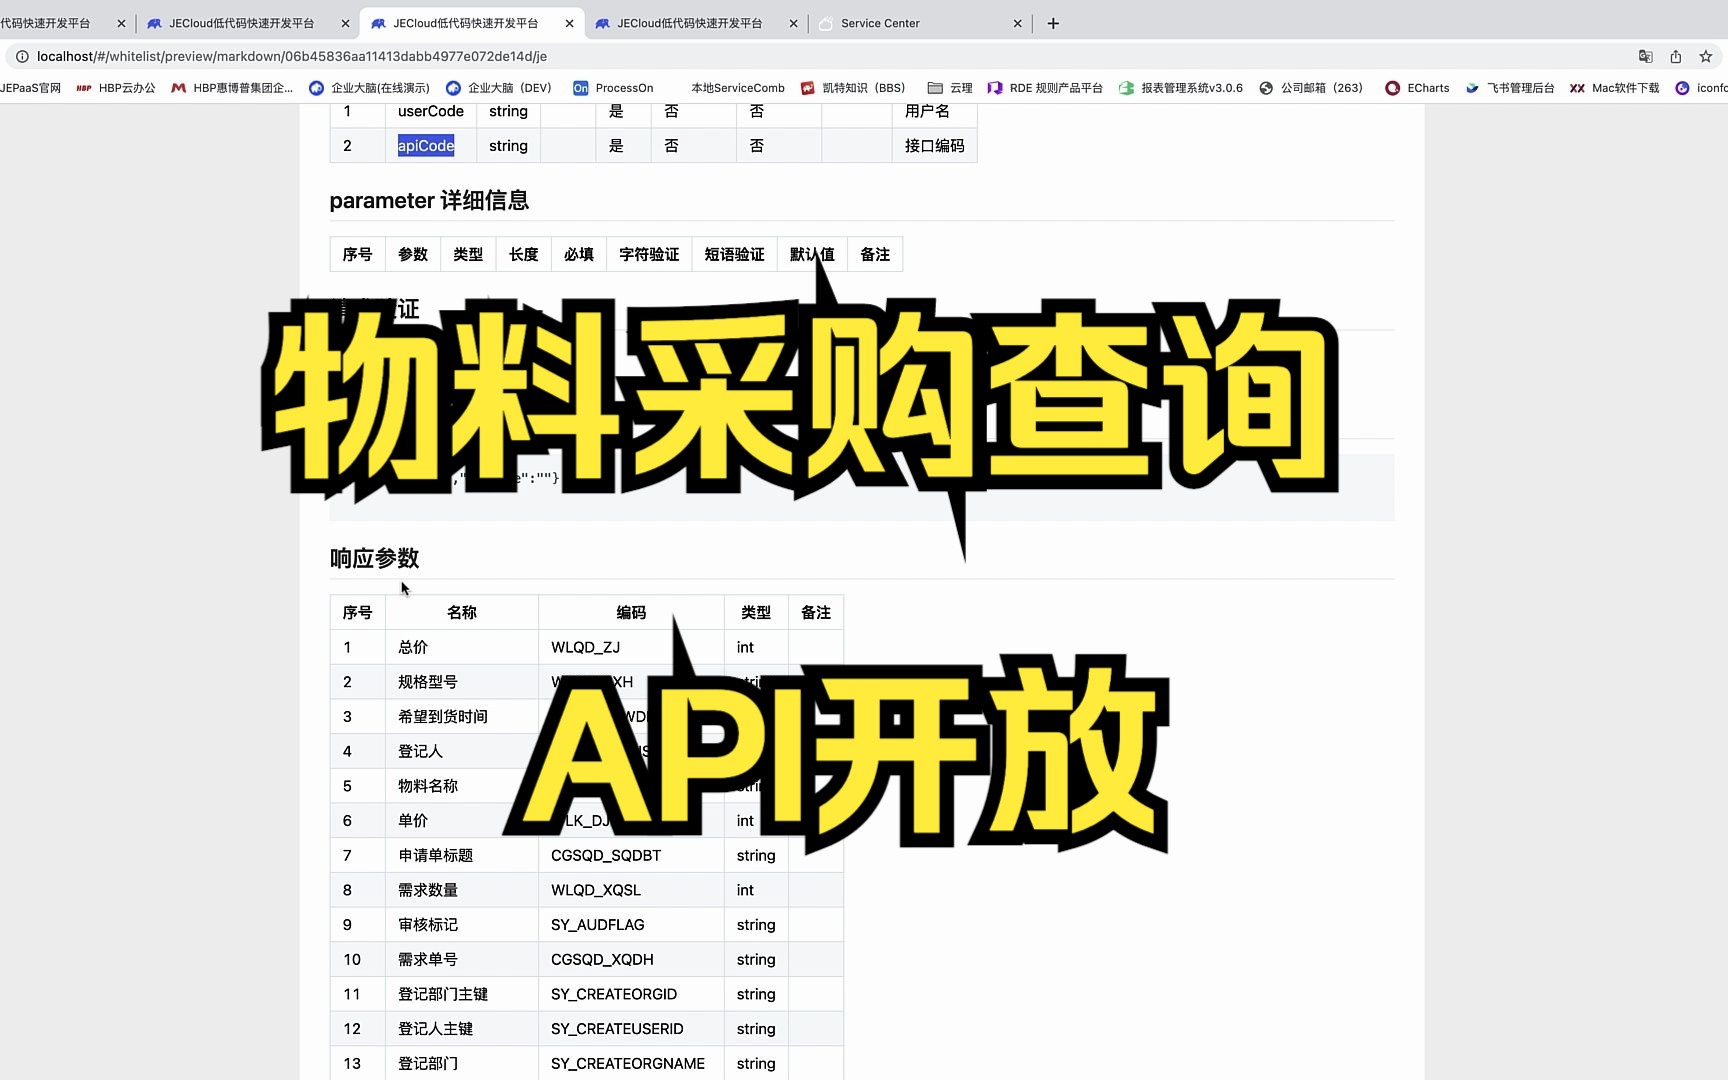Open a new browser tab
Viewport: 1728px width, 1080px height.
pyautogui.click(x=1053, y=23)
